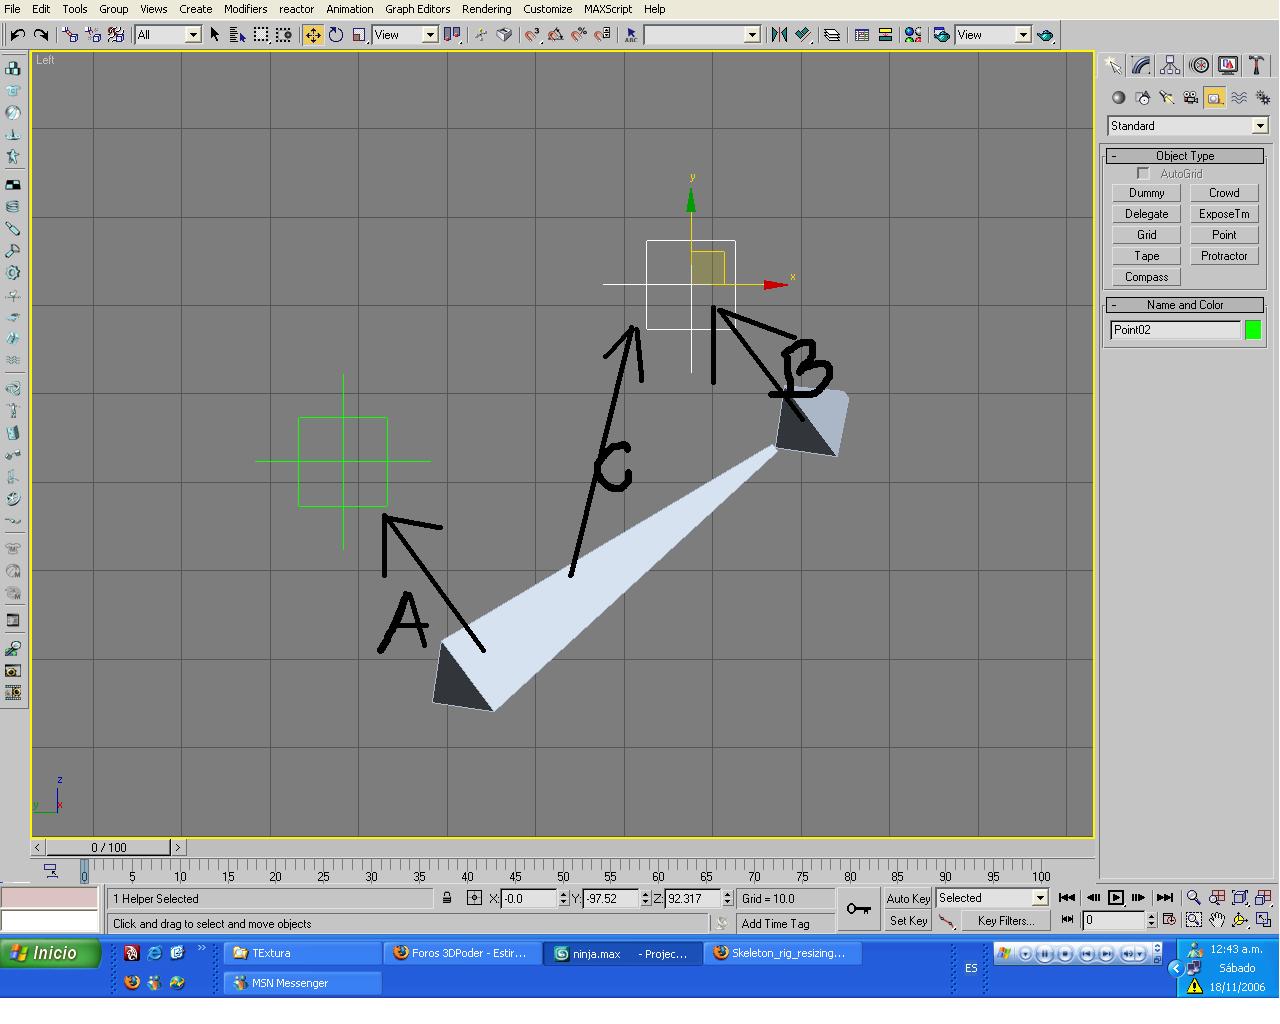Select the Lights category icon
Image resolution: width=1280 pixels, height=1024 pixels.
click(x=1166, y=97)
